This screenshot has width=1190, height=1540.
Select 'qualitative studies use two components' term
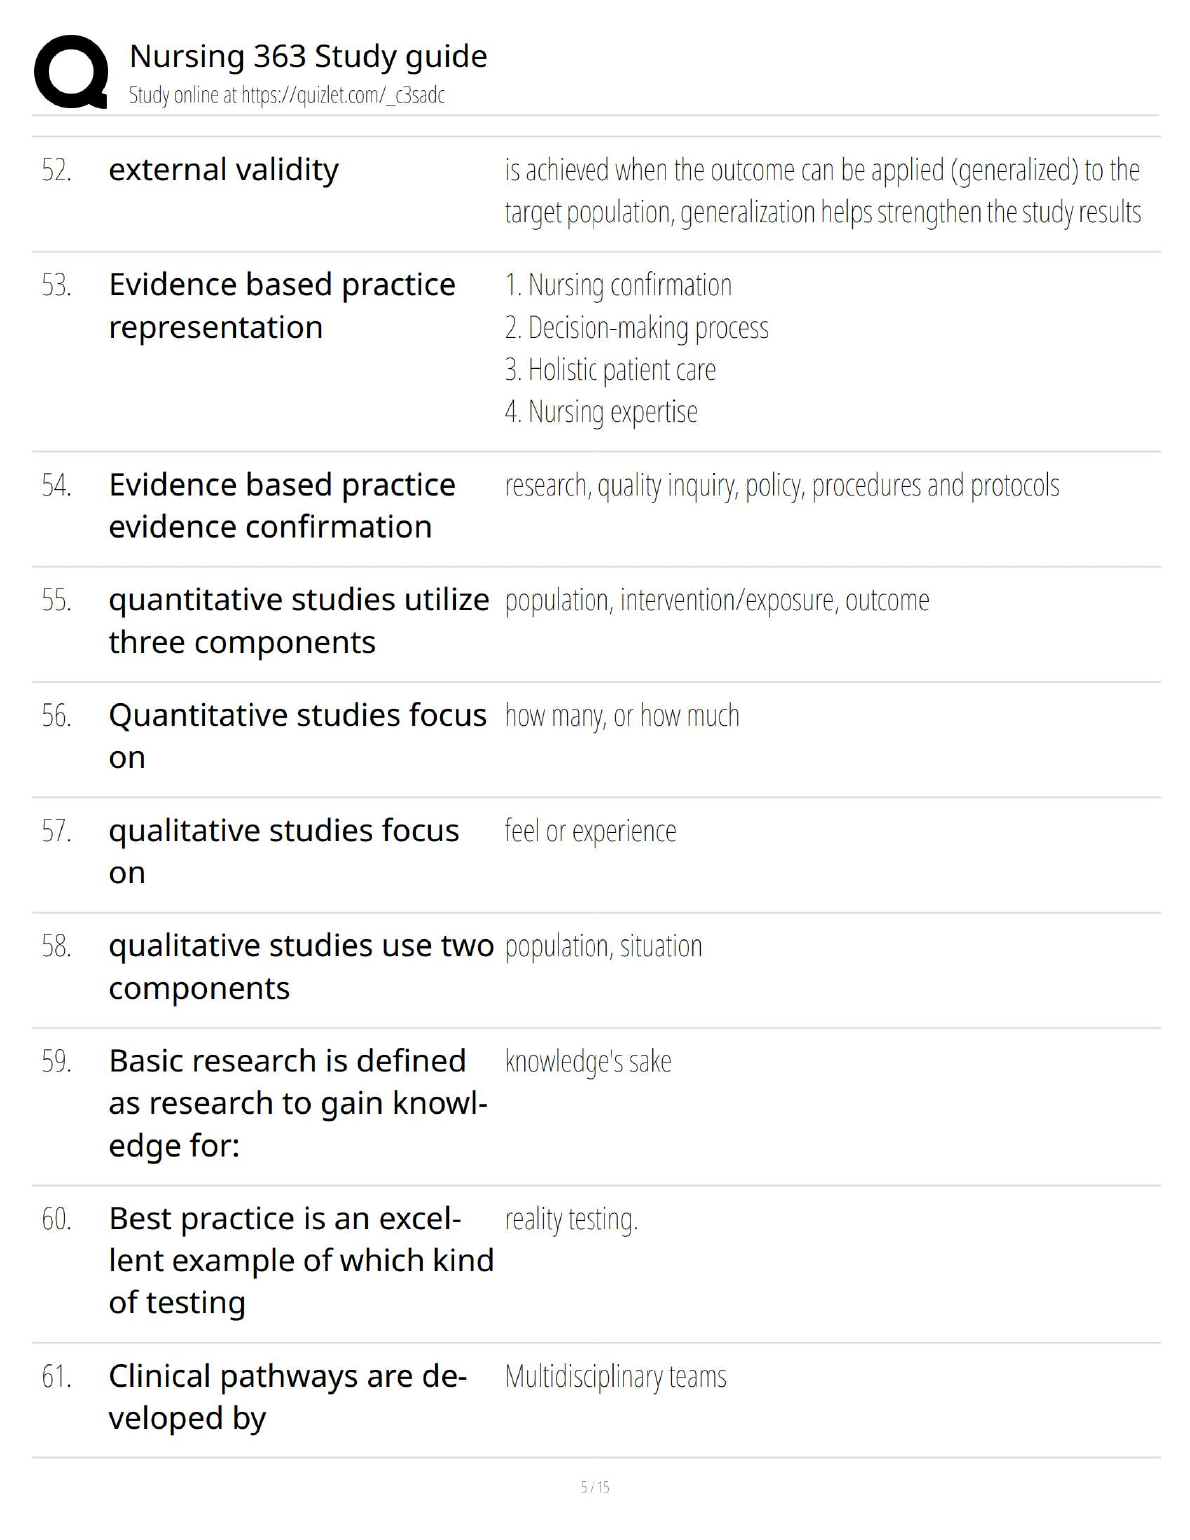[x=300, y=967]
